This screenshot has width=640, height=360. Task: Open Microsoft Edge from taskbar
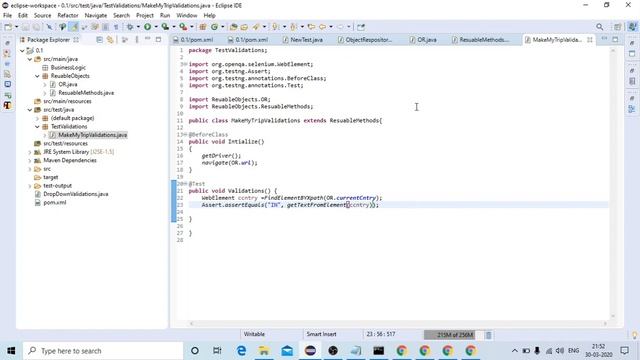(x=241, y=351)
